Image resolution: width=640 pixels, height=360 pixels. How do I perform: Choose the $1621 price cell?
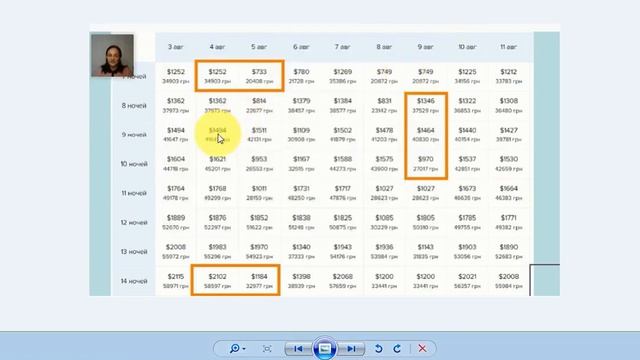(x=217, y=163)
